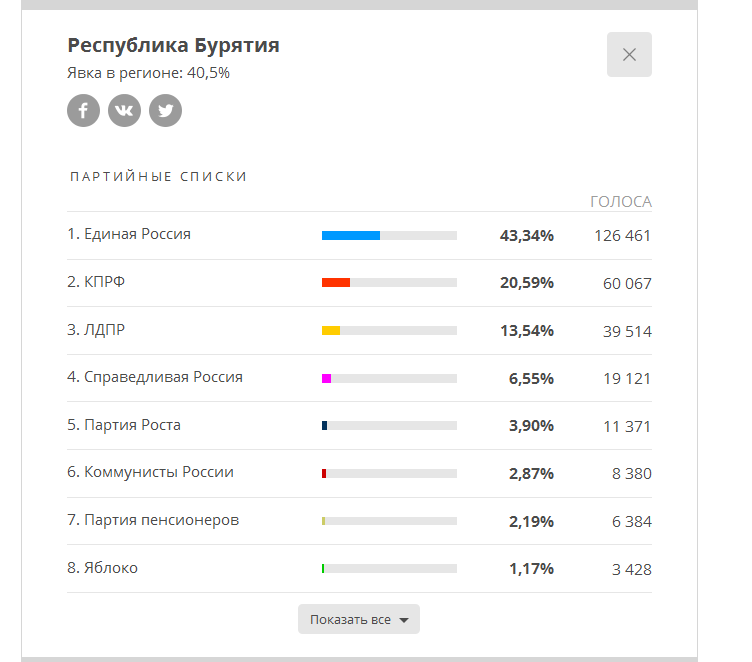
Task: Click the ГОЛОСА column header
Action: point(621,201)
